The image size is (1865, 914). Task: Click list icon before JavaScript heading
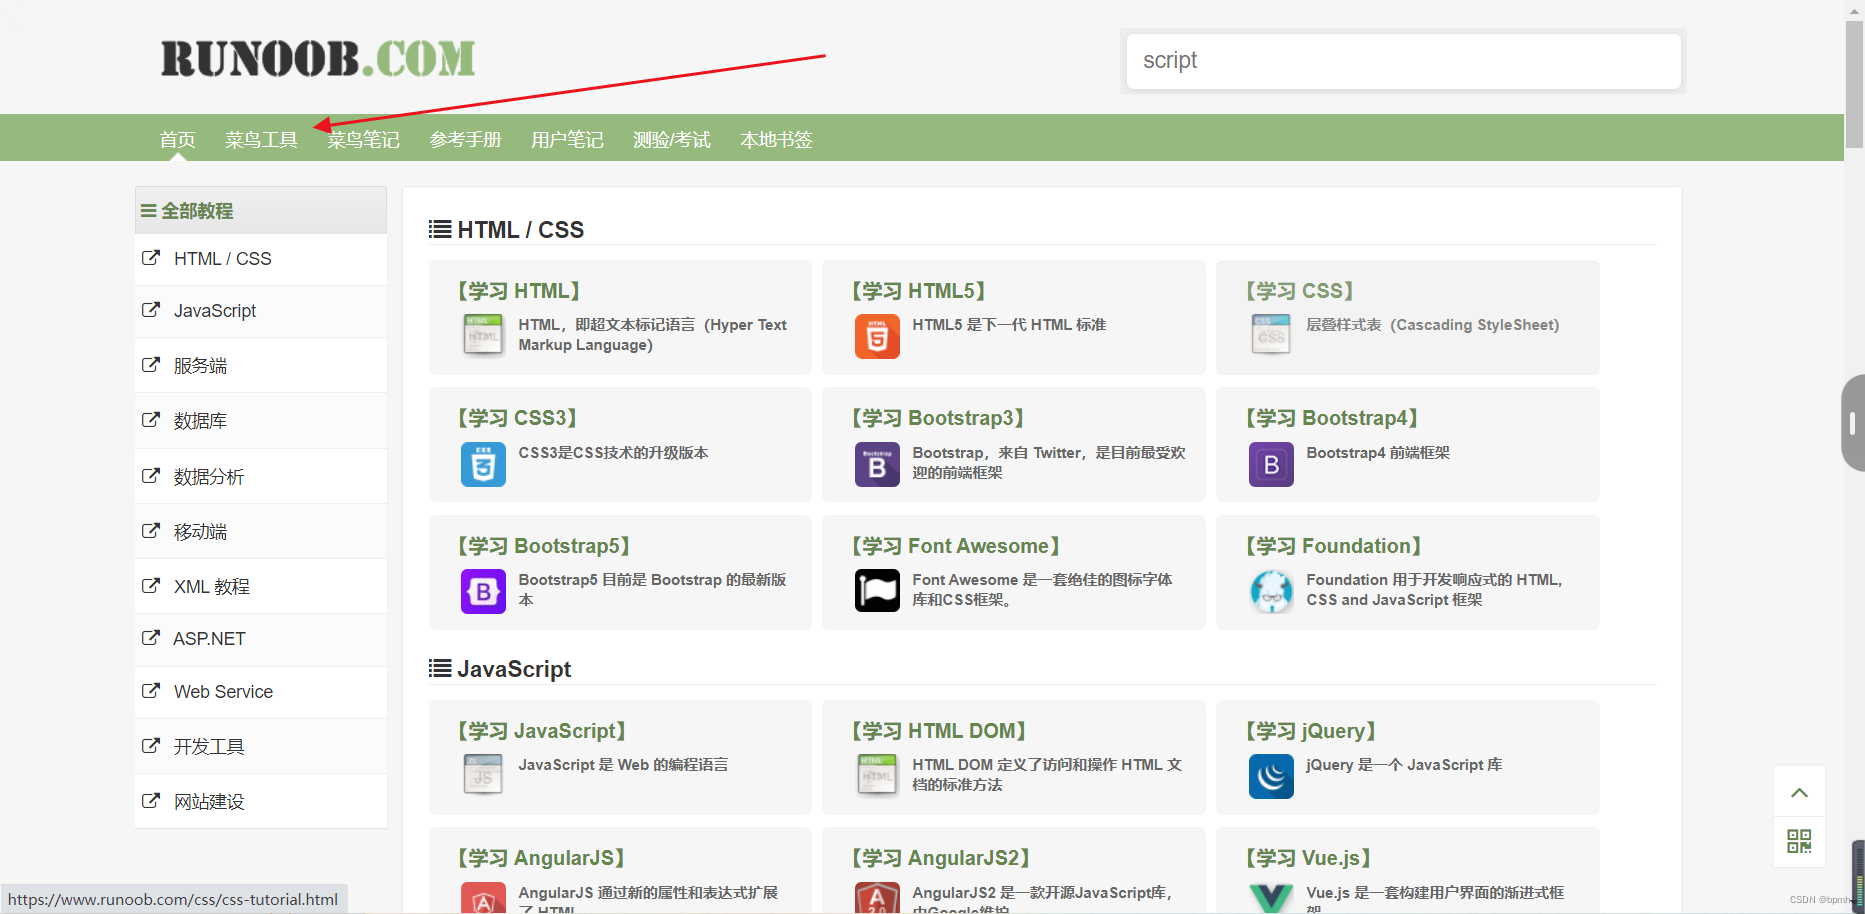[x=440, y=669]
